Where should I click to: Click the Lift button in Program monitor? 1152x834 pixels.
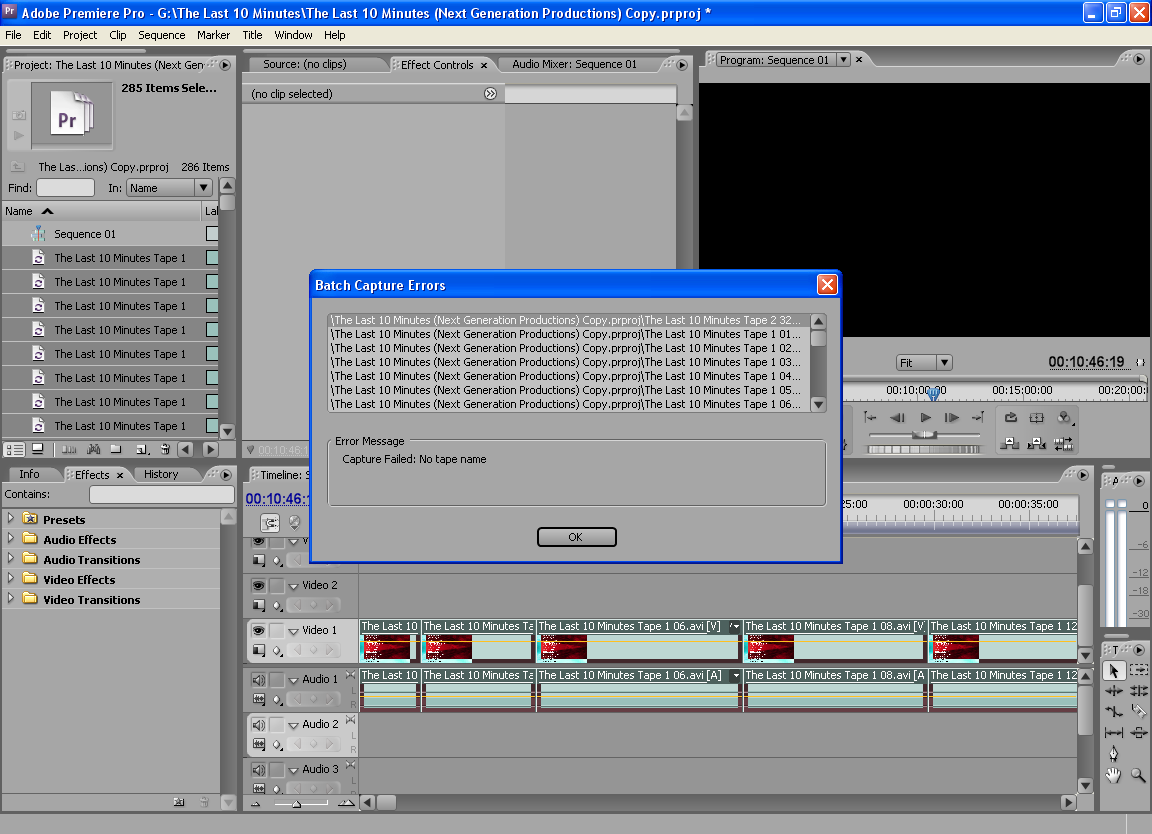tap(1010, 443)
